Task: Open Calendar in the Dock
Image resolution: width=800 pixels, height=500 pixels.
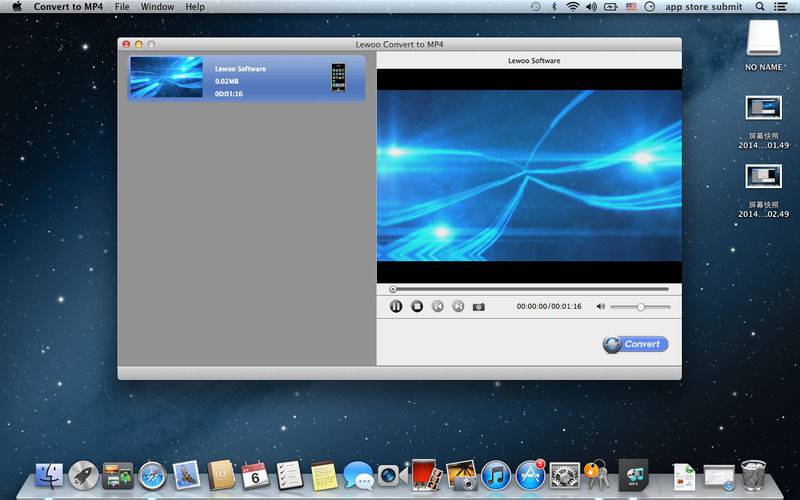Action: point(255,476)
